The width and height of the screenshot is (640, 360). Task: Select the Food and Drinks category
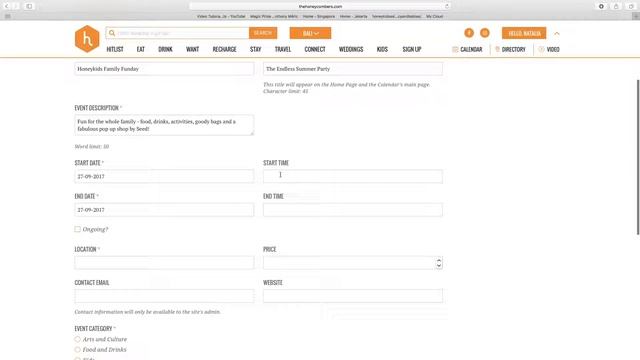coord(78,350)
